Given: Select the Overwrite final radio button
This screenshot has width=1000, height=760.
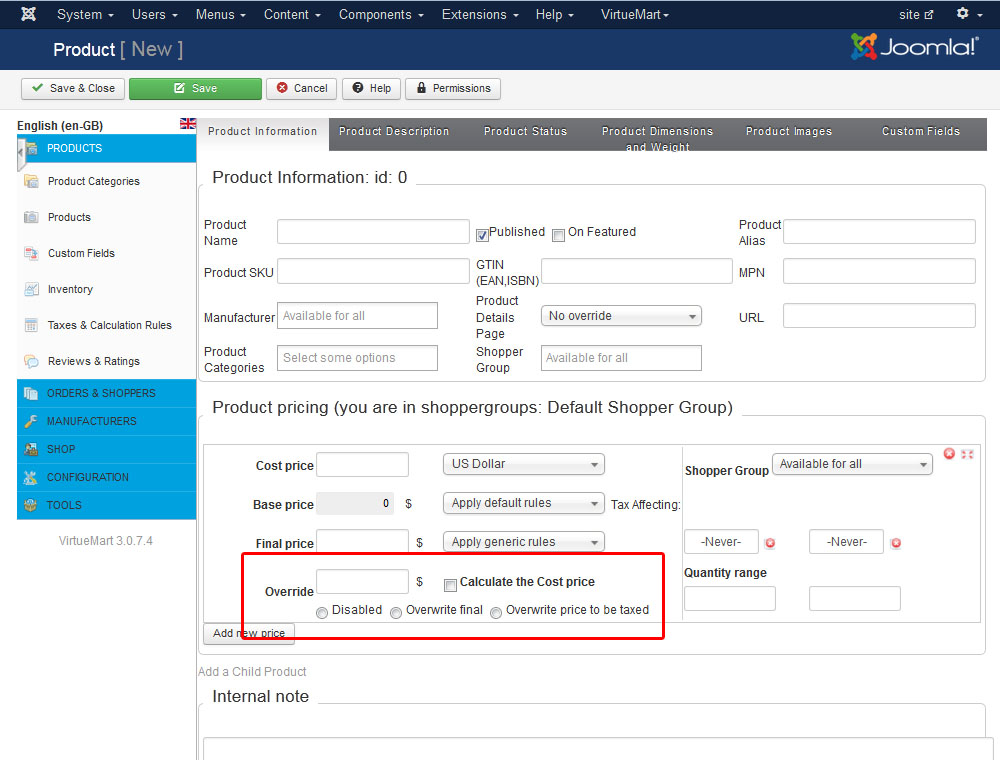Looking at the screenshot, I should point(396,613).
